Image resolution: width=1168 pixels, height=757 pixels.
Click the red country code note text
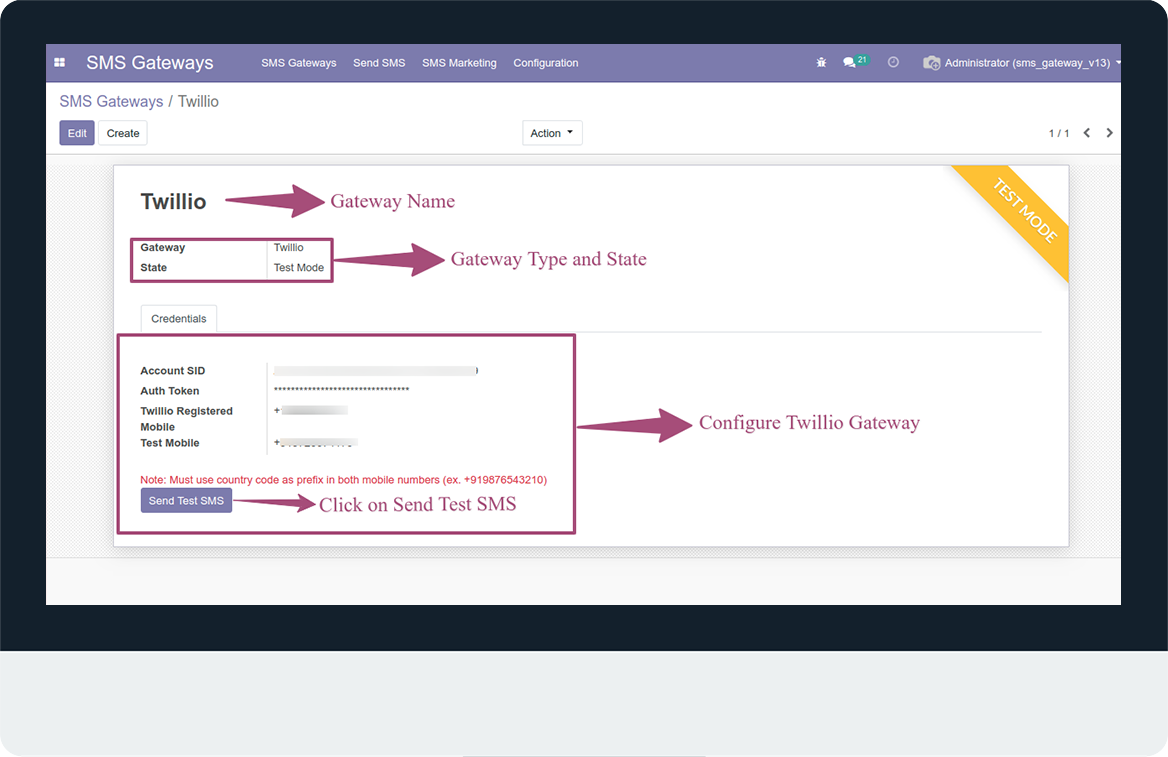[x=343, y=480]
